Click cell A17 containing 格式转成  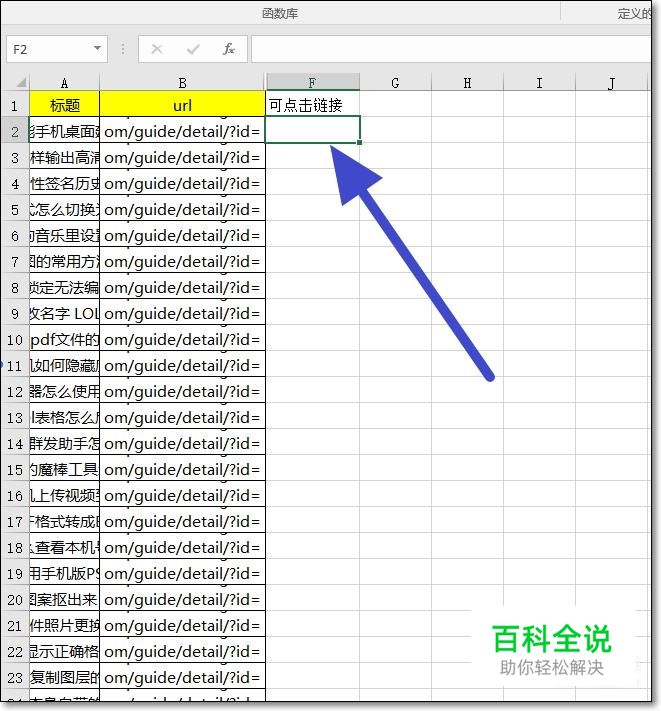pyautogui.click(x=64, y=522)
